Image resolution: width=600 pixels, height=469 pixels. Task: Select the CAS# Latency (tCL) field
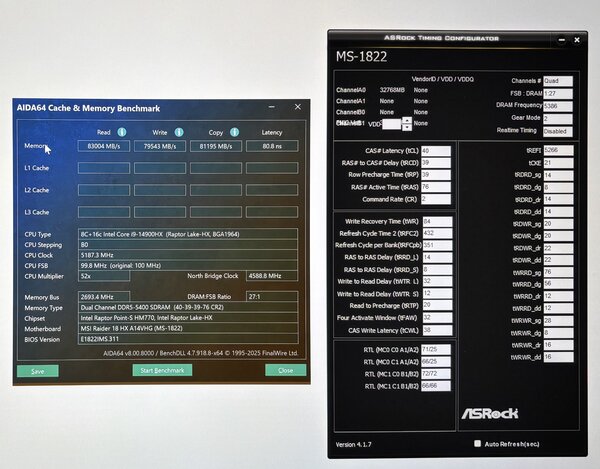click(436, 151)
